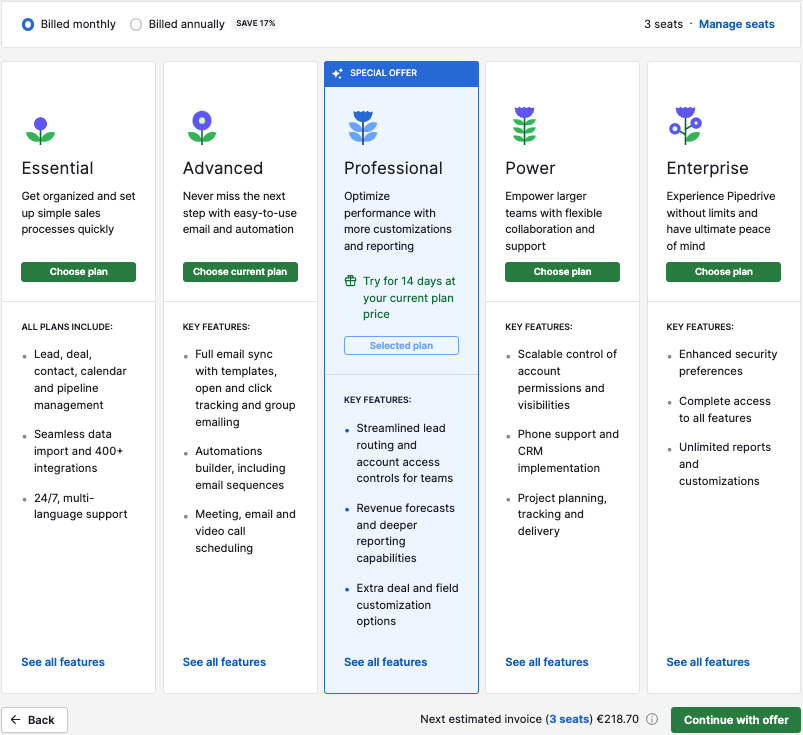
Task: Select the Billed annually radio button
Action: point(136,24)
